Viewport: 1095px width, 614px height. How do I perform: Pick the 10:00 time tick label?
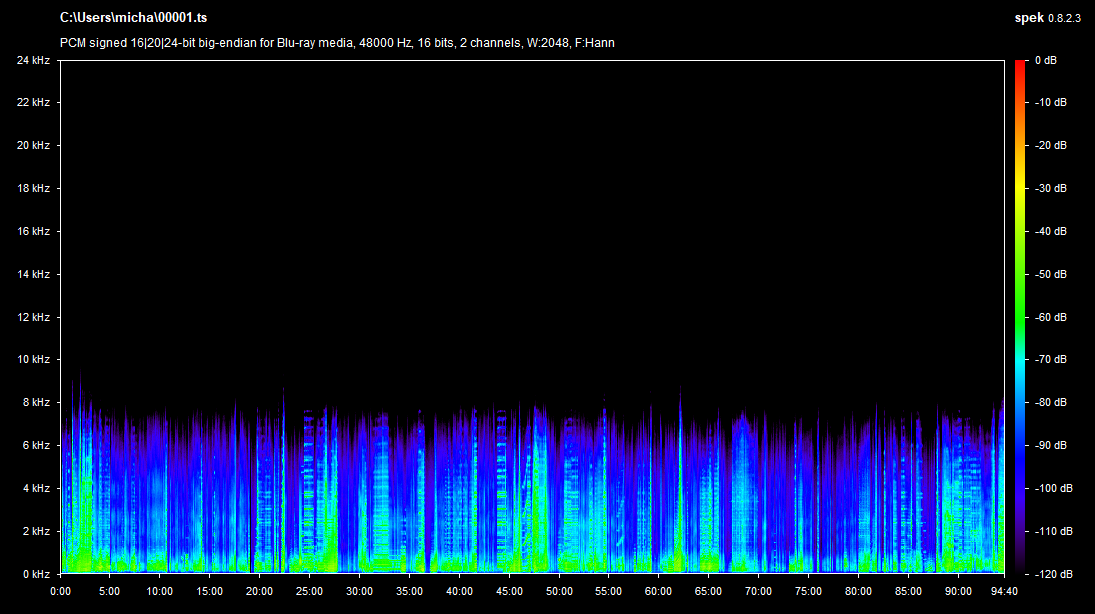tap(160, 590)
